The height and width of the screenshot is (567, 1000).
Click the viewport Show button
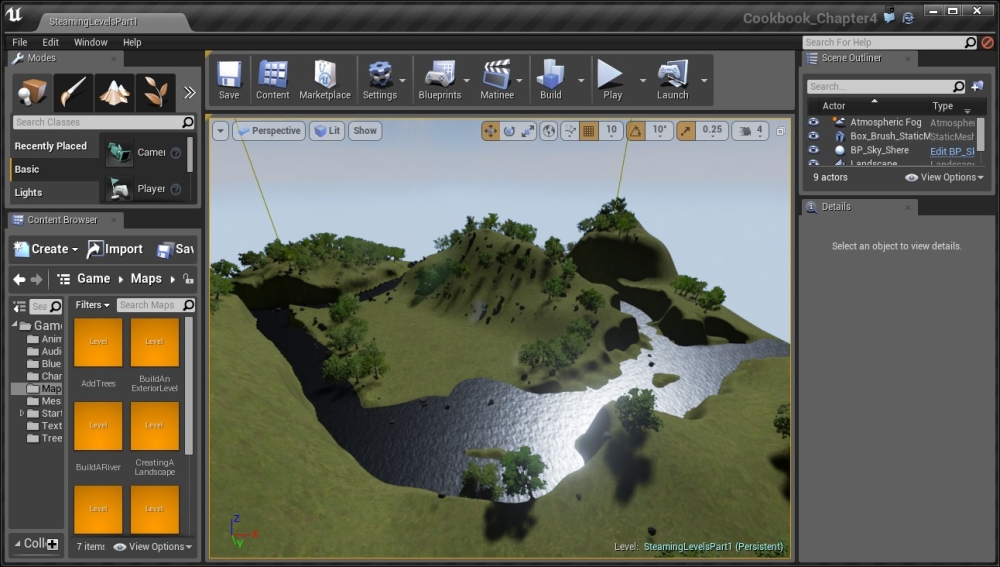point(365,131)
